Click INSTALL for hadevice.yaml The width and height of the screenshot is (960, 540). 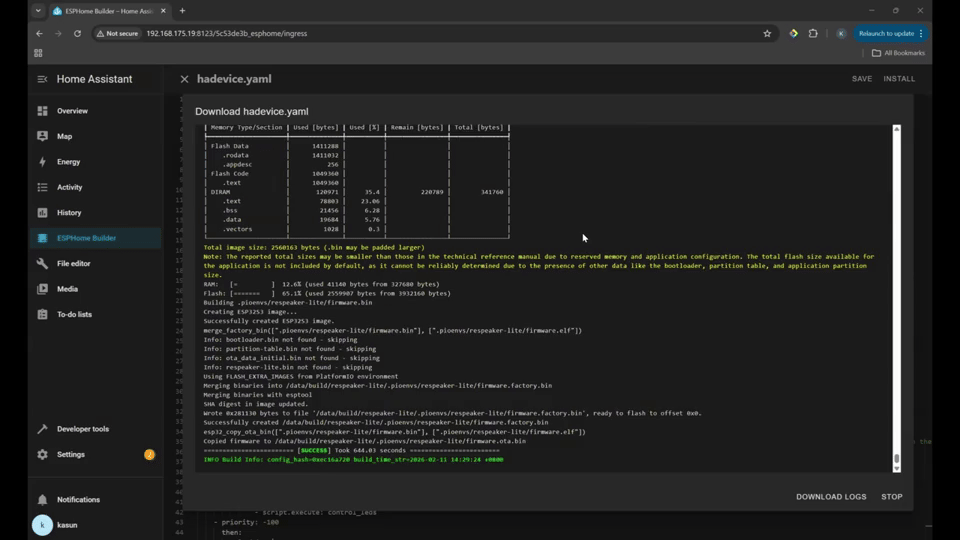[x=899, y=79]
